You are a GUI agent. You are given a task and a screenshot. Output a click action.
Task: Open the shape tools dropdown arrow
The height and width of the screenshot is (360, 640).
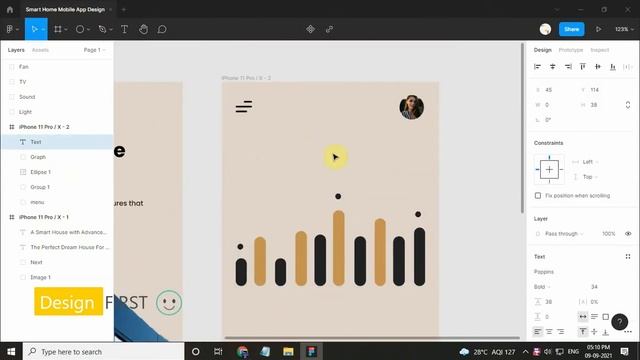click(88, 29)
